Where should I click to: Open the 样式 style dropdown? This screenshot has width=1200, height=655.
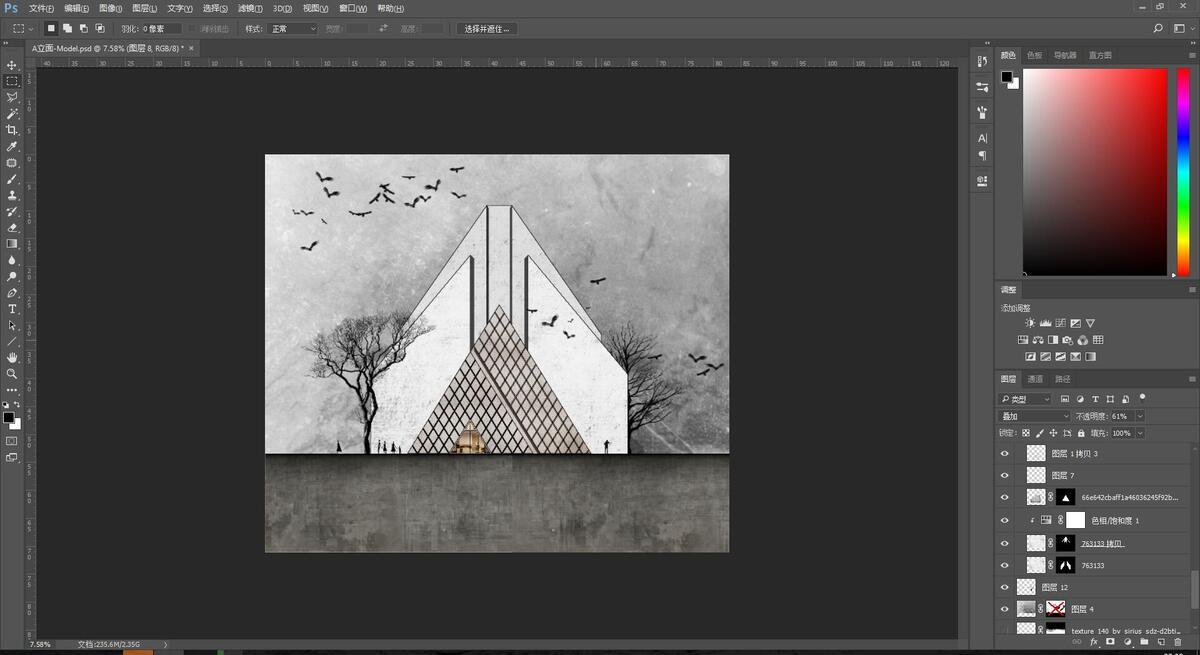[x=293, y=29]
